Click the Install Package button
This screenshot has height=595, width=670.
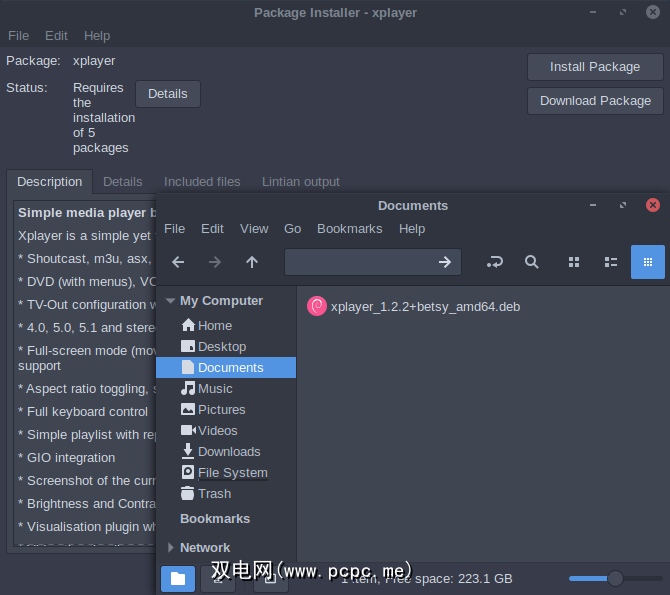click(x=595, y=67)
